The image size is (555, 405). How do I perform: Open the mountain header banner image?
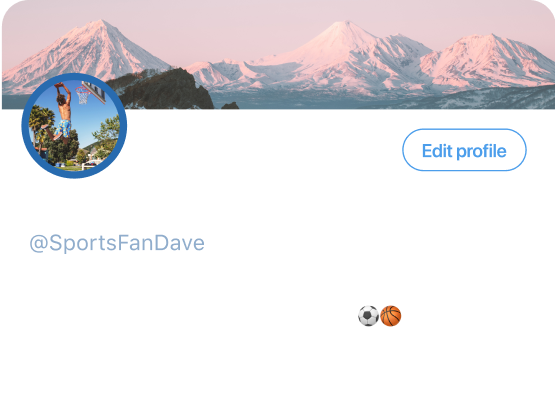pos(278,55)
